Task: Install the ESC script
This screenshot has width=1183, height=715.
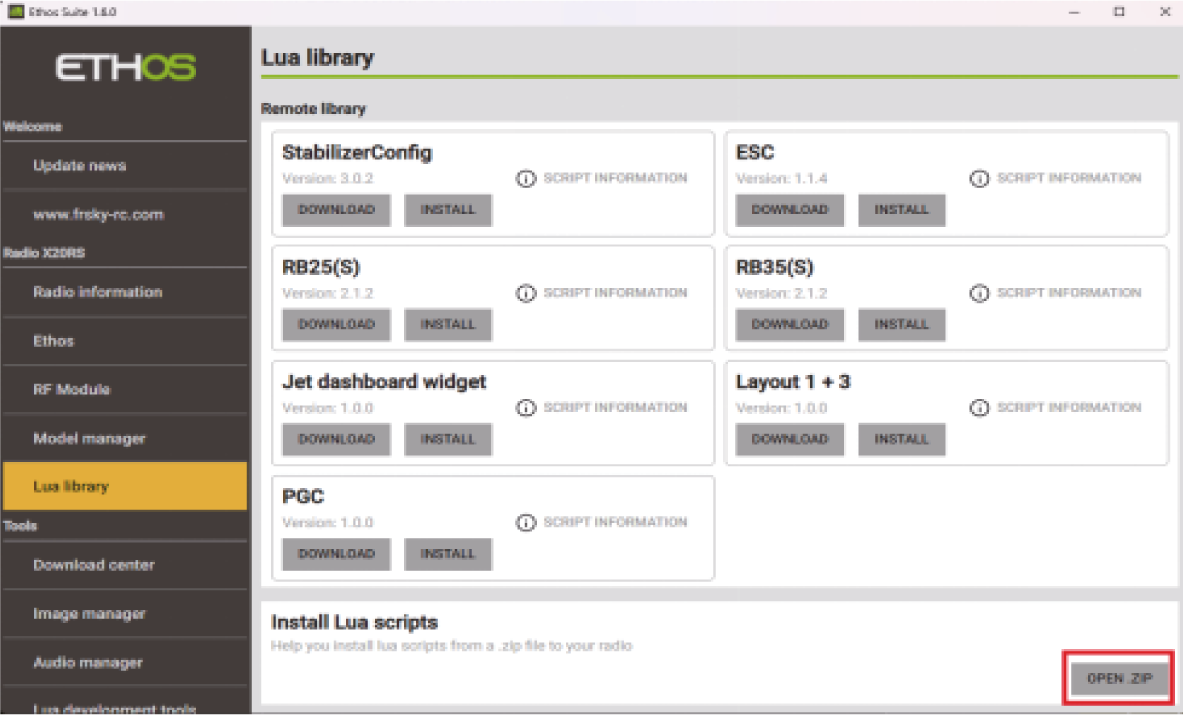Action: (901, 210)
